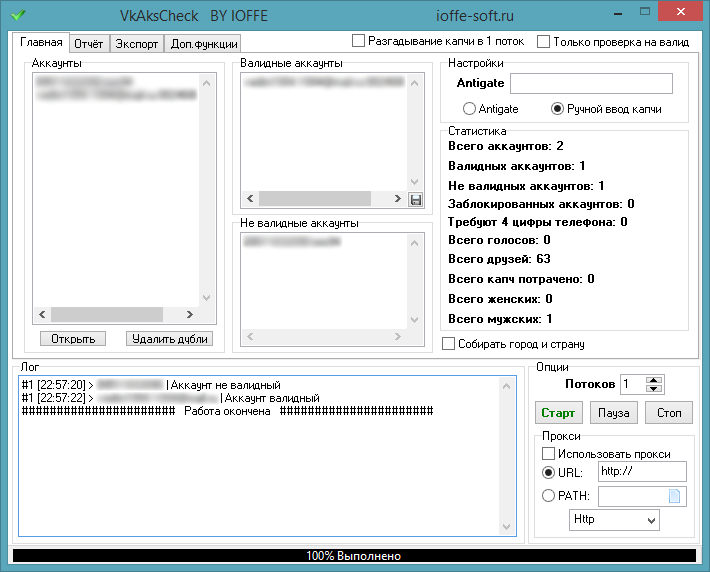Click horizontal scrollbar thumb in Валидные аккаунты
The height and width of the screenshot is (572, 710).
[315, 198]
